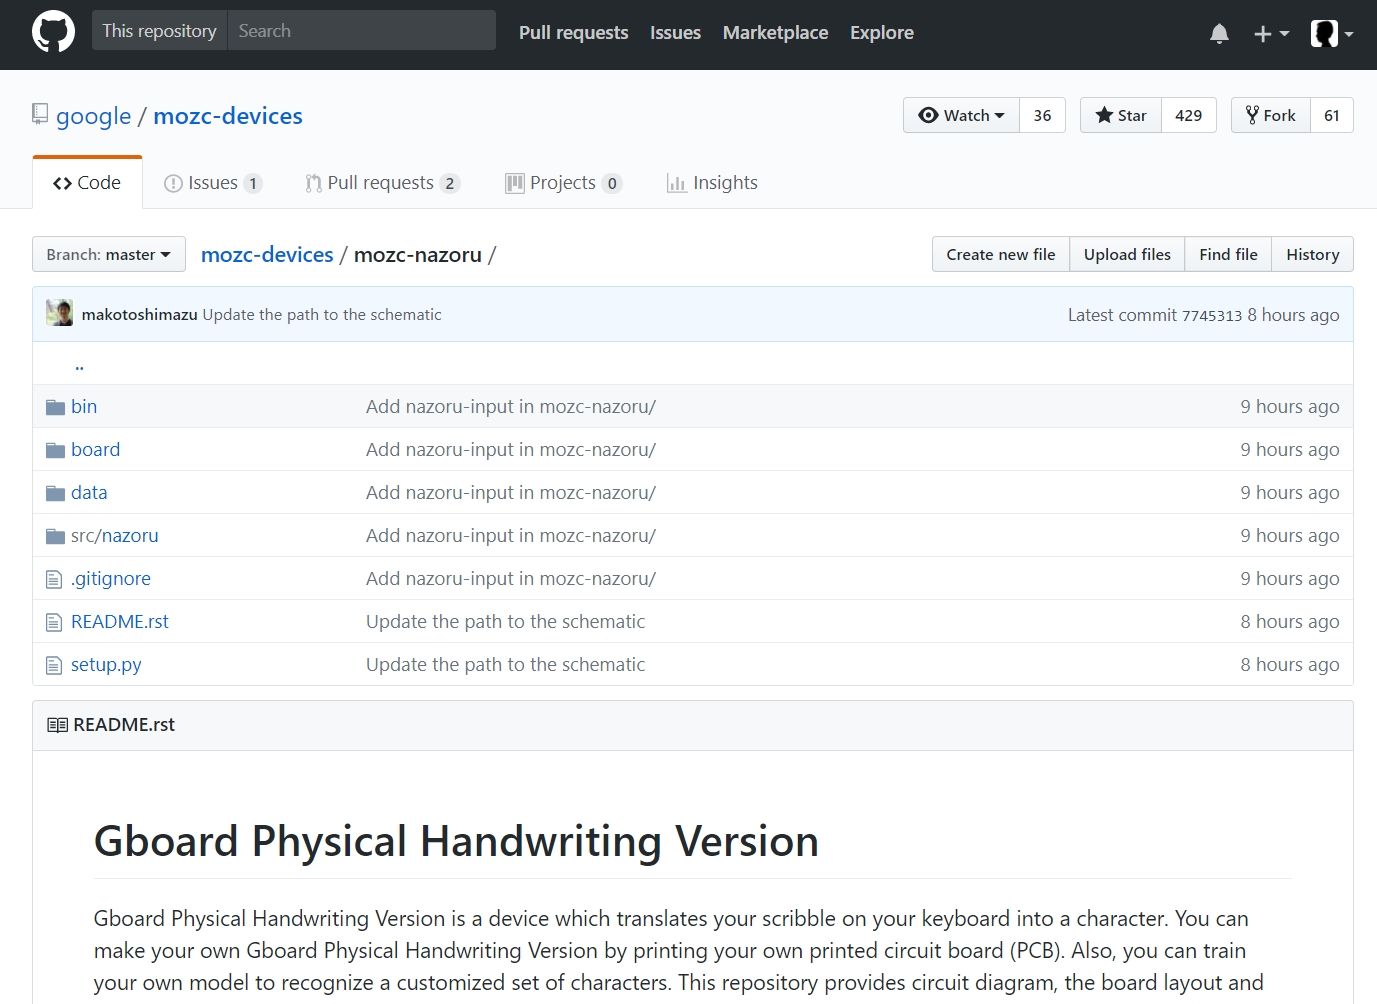This screenshot has width=1377, height=1004.
Task: Open Explore in top navigation
Action: pos(882,32)
